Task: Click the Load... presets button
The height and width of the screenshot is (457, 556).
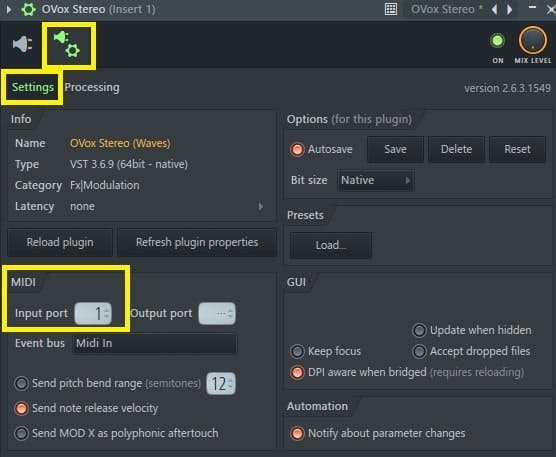Action: (x=330, y=245)
